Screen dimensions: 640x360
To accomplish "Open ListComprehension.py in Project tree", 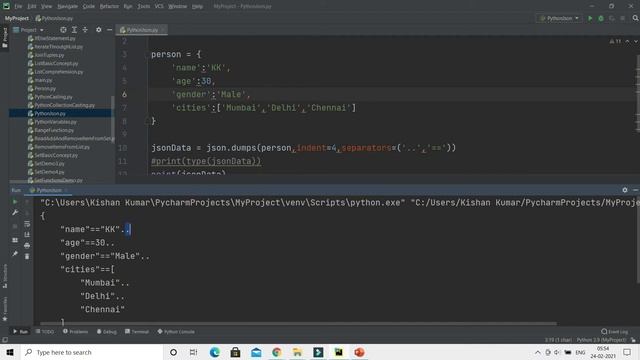I will pos(58,72).
